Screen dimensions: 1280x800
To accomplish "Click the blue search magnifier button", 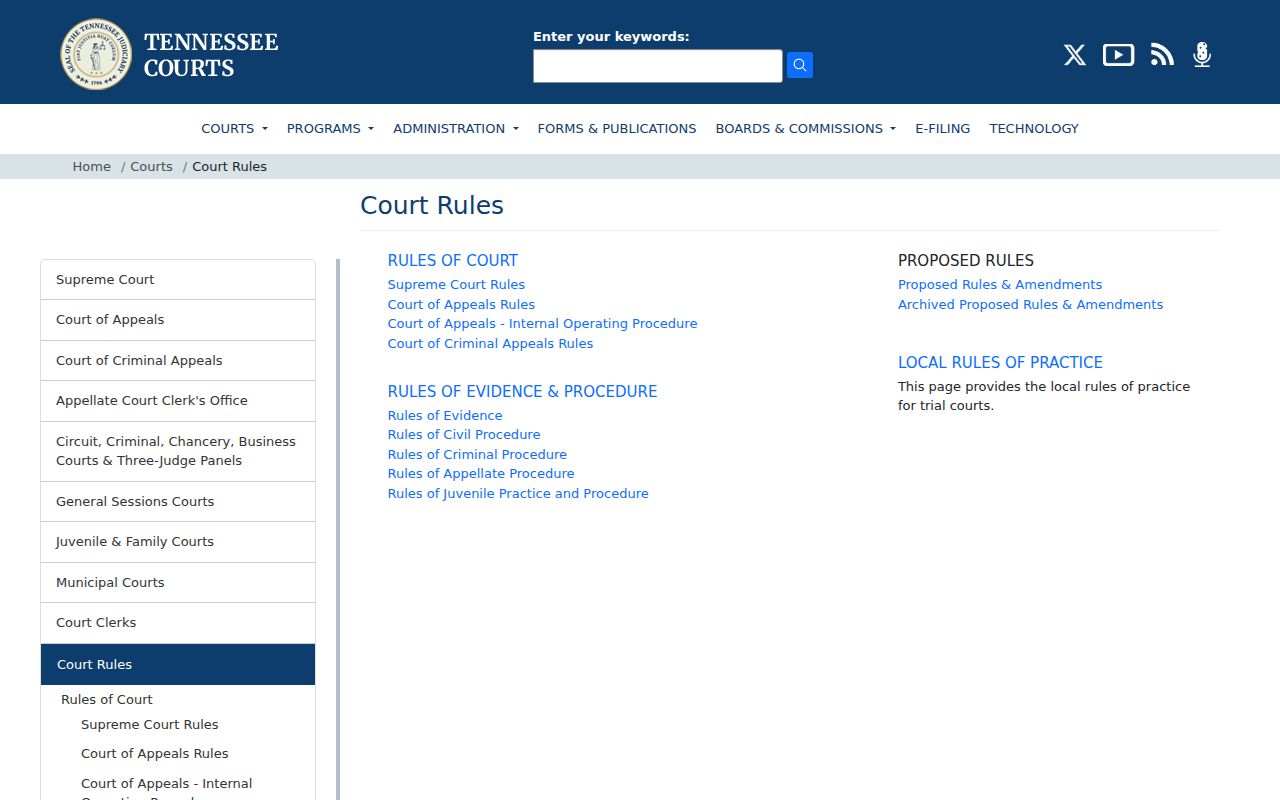I will [x=800, y=65].
